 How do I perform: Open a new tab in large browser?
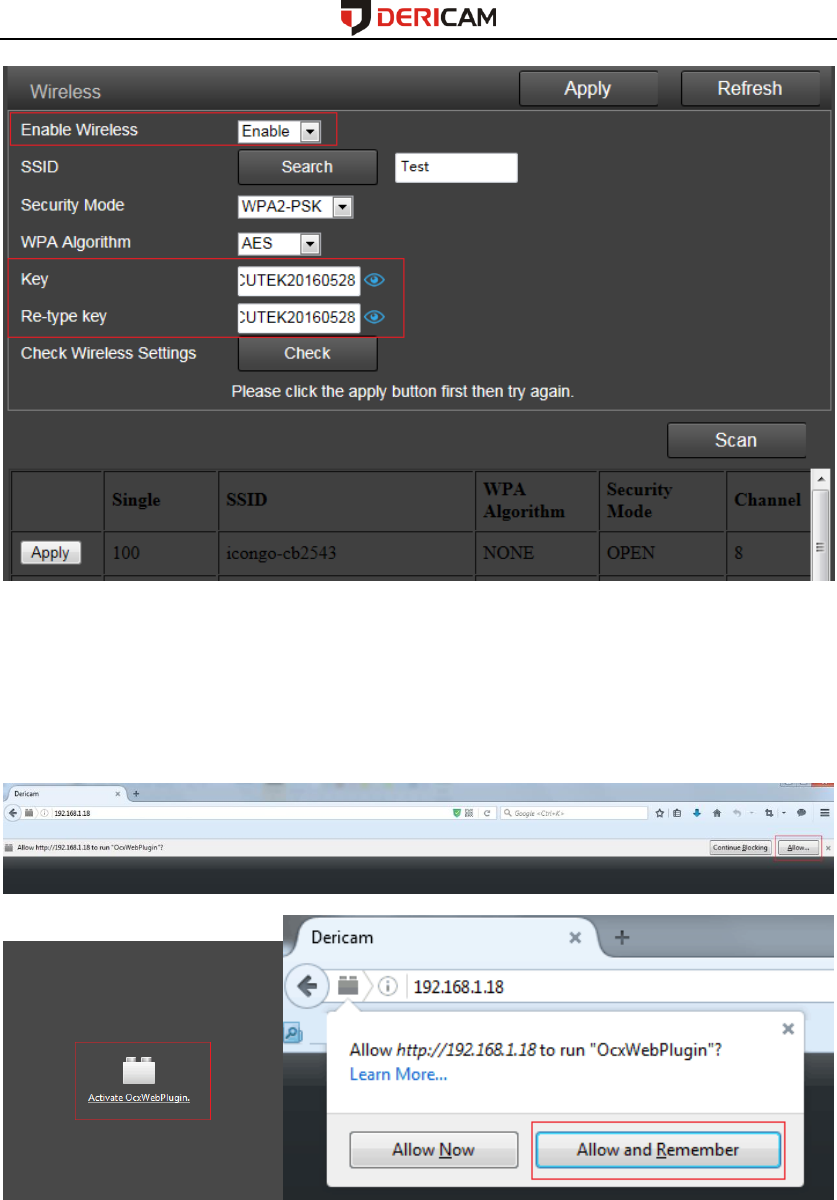pos(622,937)
